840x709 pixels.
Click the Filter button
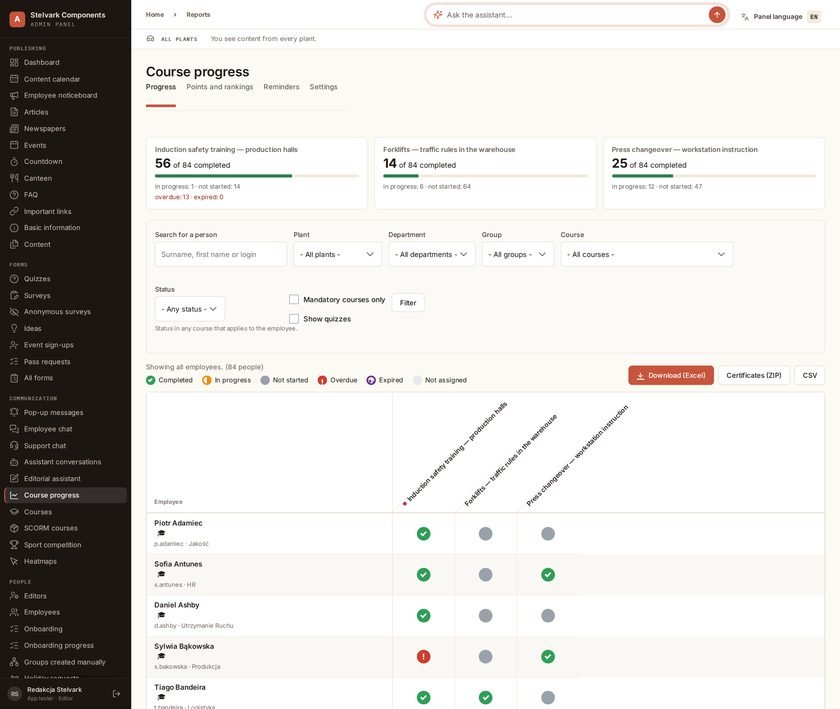click(x=408, y=303)
